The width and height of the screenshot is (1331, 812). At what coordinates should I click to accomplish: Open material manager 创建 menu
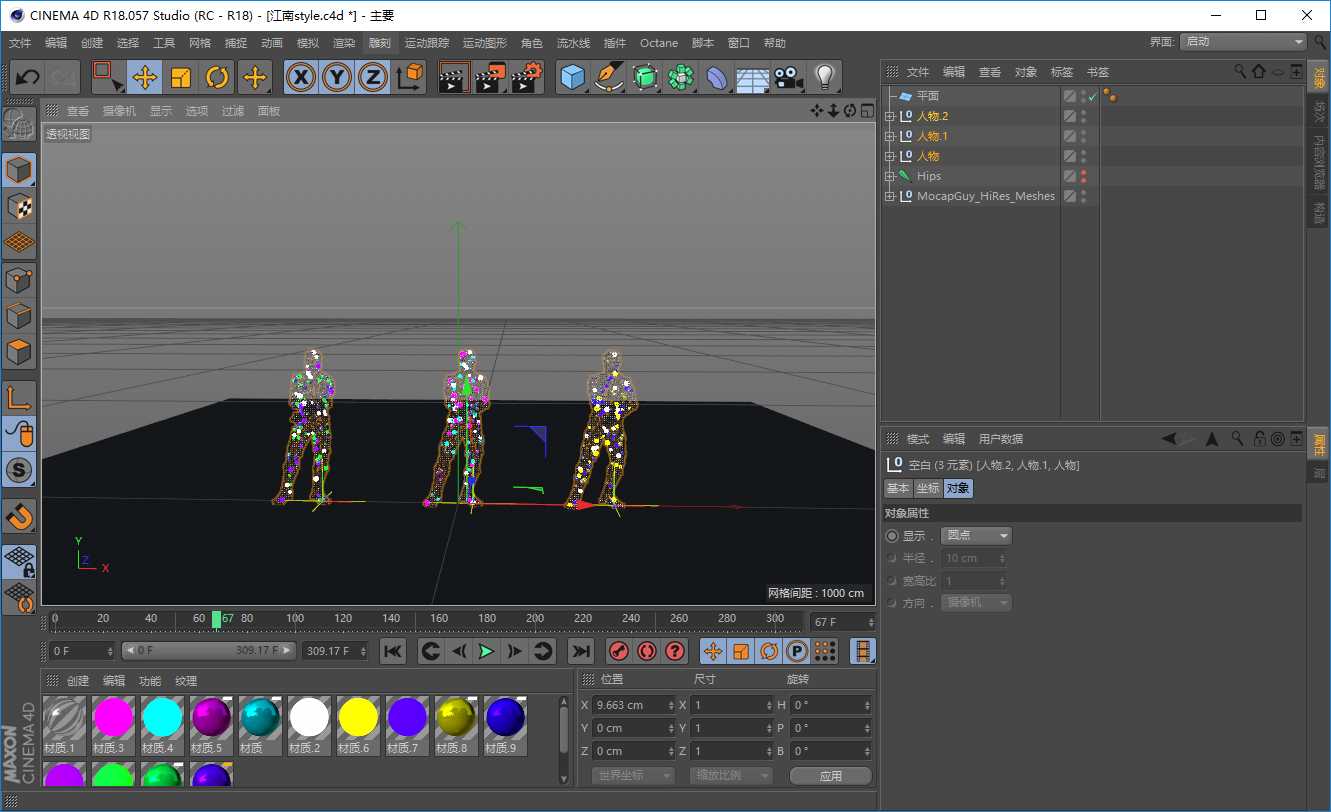tap(78, 681)
